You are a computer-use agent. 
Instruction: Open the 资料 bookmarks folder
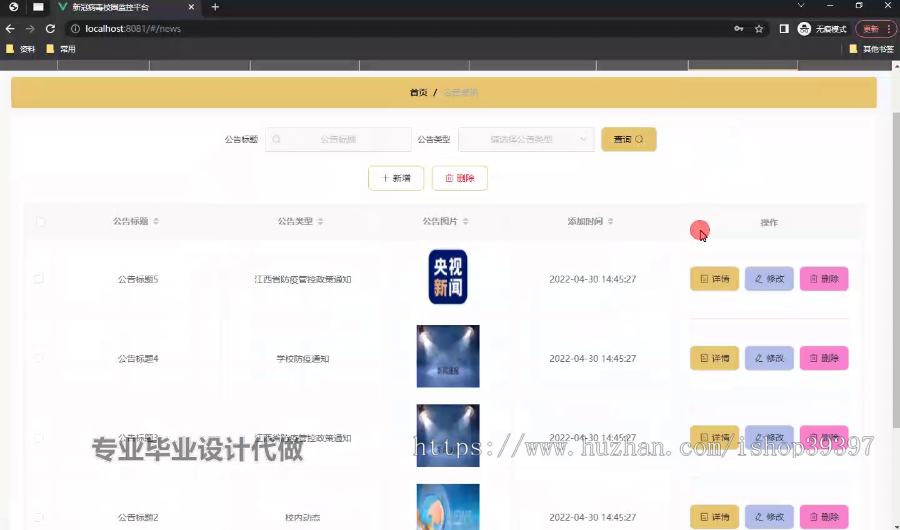coord(21,49)
